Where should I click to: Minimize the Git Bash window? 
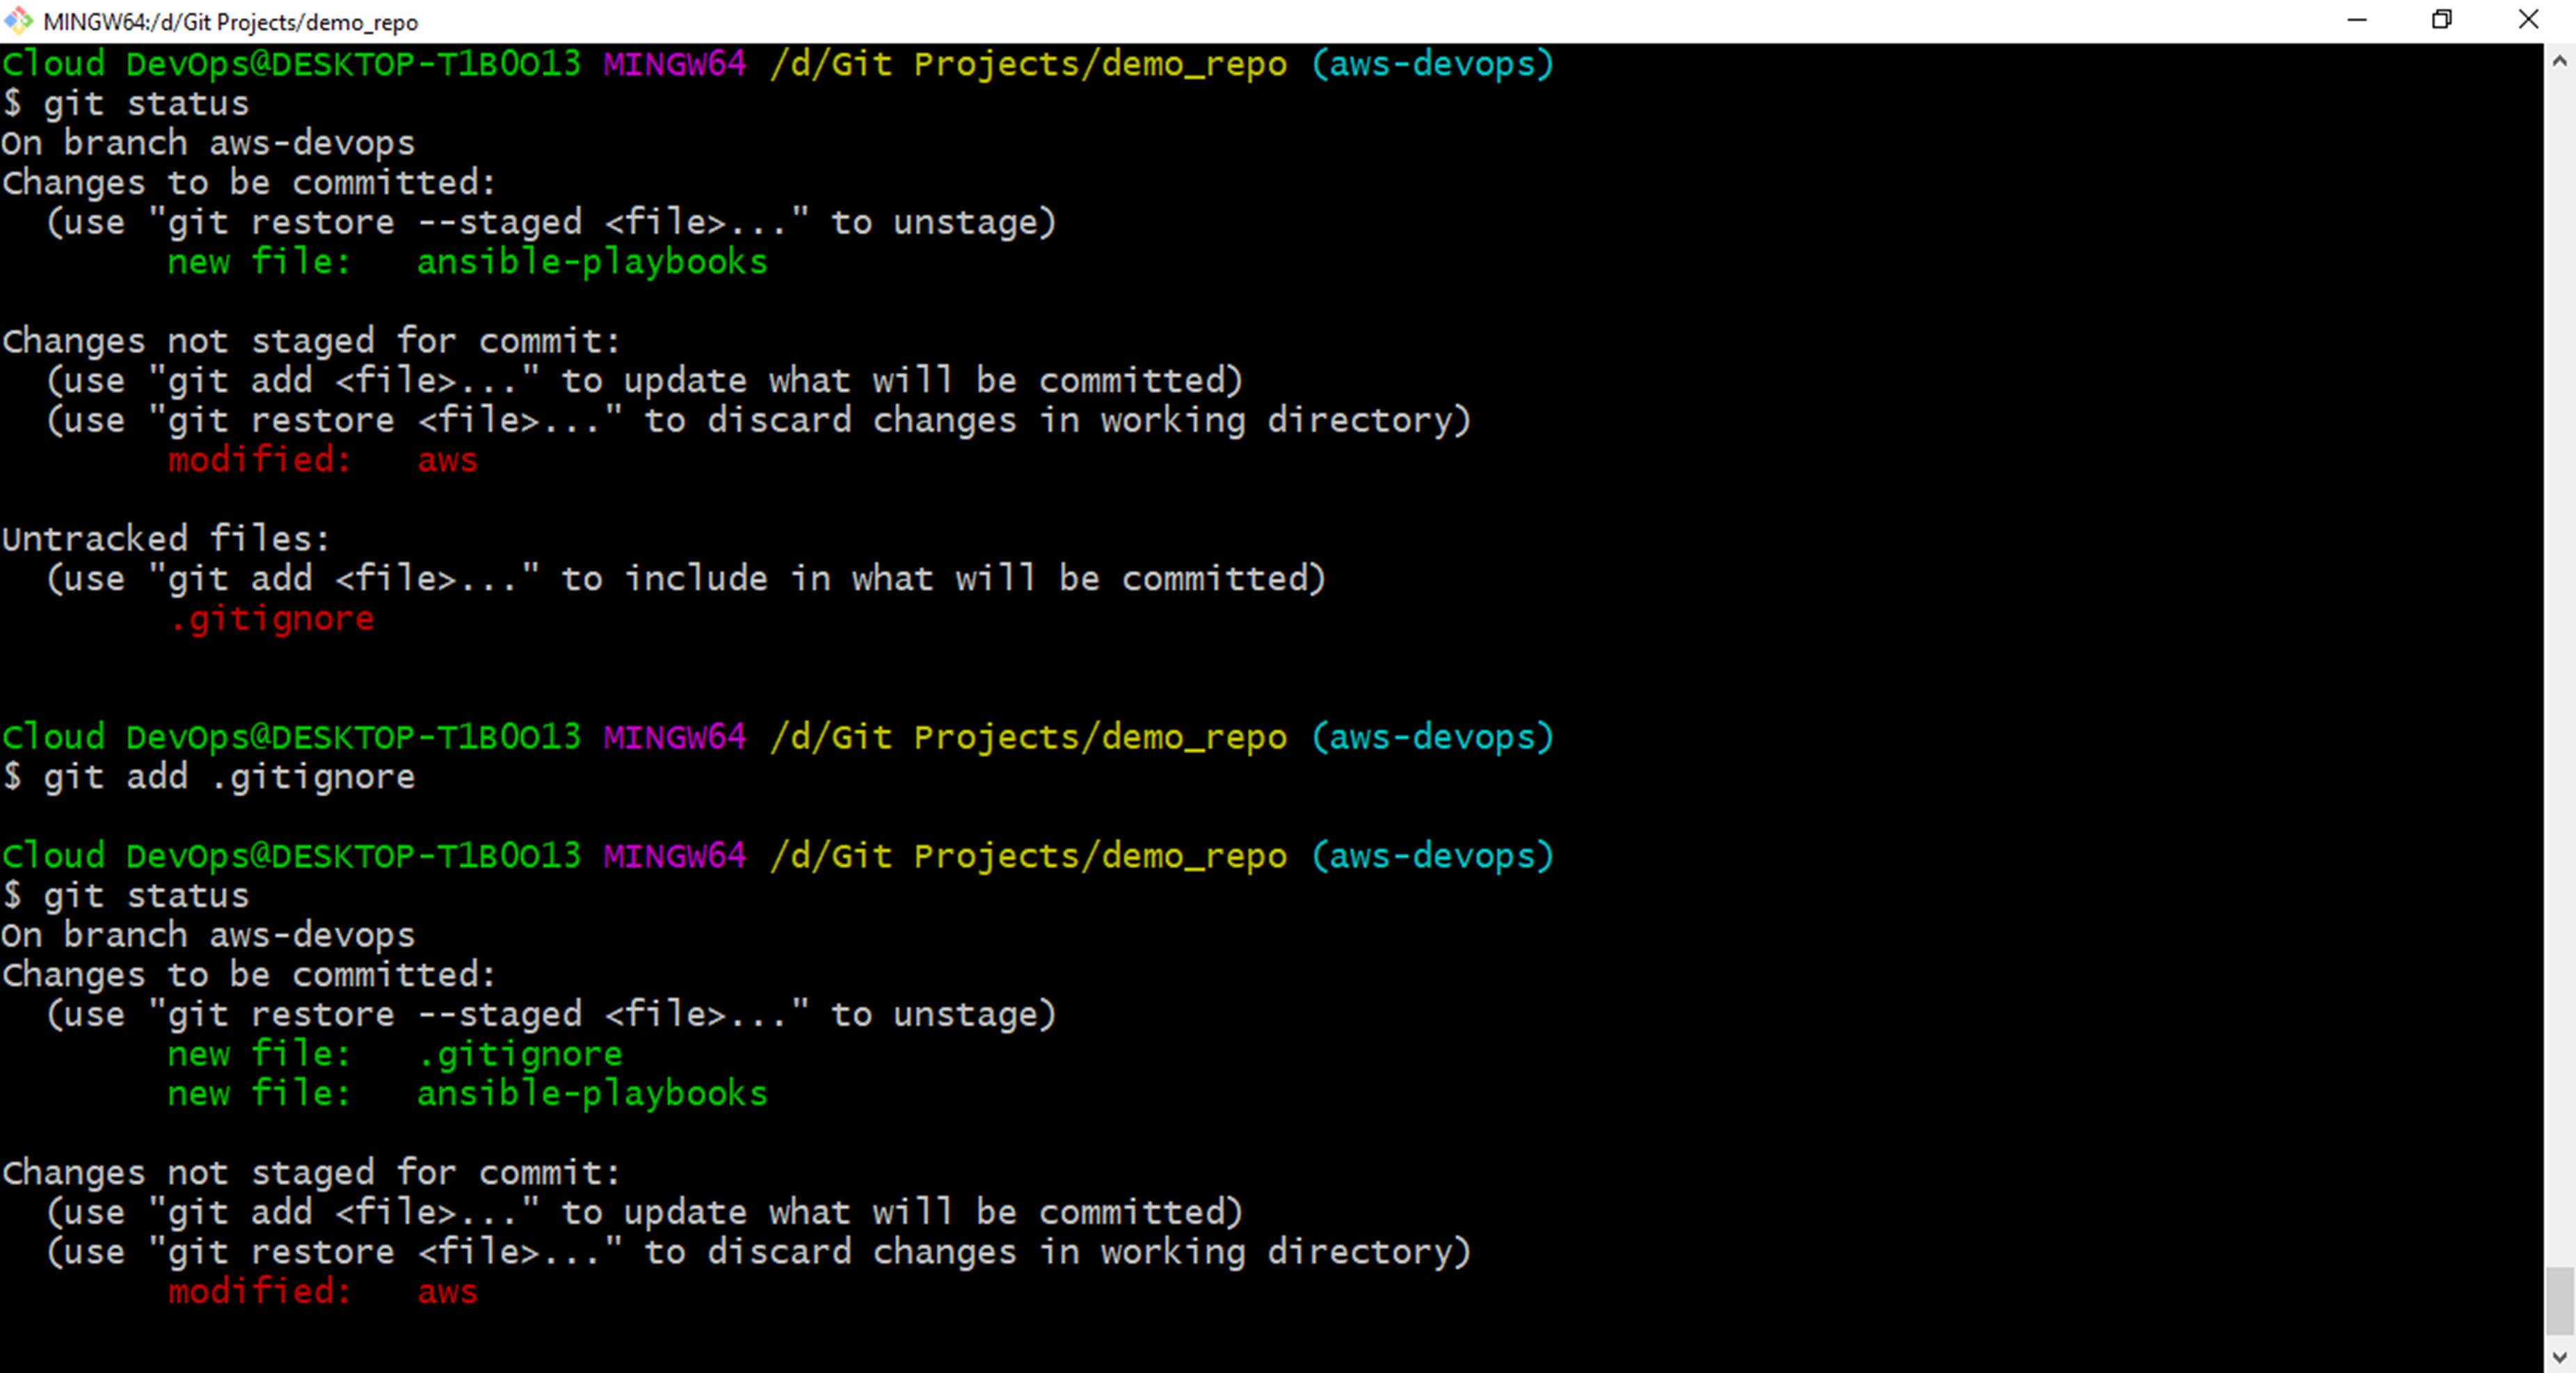tap(2357, 20)
